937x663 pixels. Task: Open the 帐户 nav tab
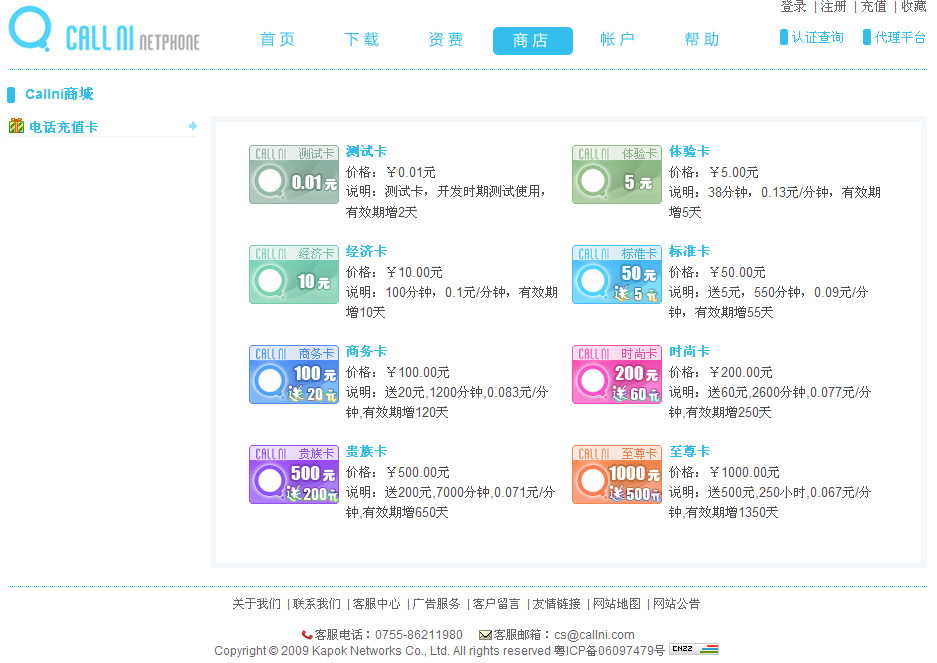click(x=617, y=39)
